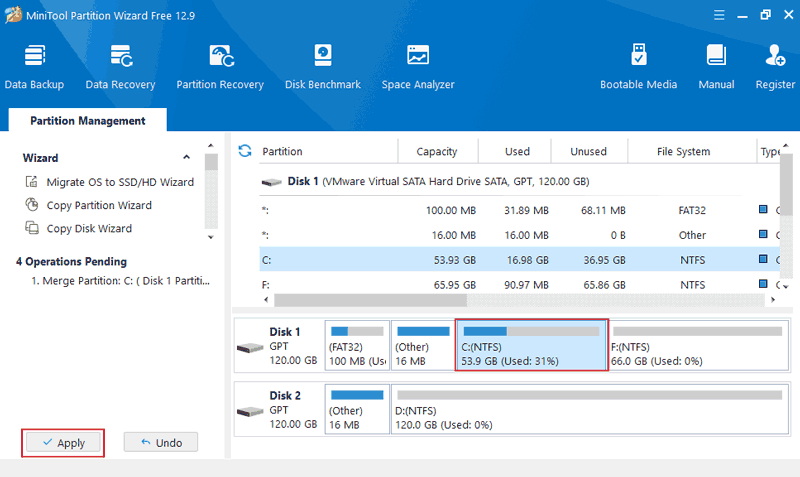This screenshot has height=477, width=800.
Task: Click the Undo button
Action: point(161,442)
